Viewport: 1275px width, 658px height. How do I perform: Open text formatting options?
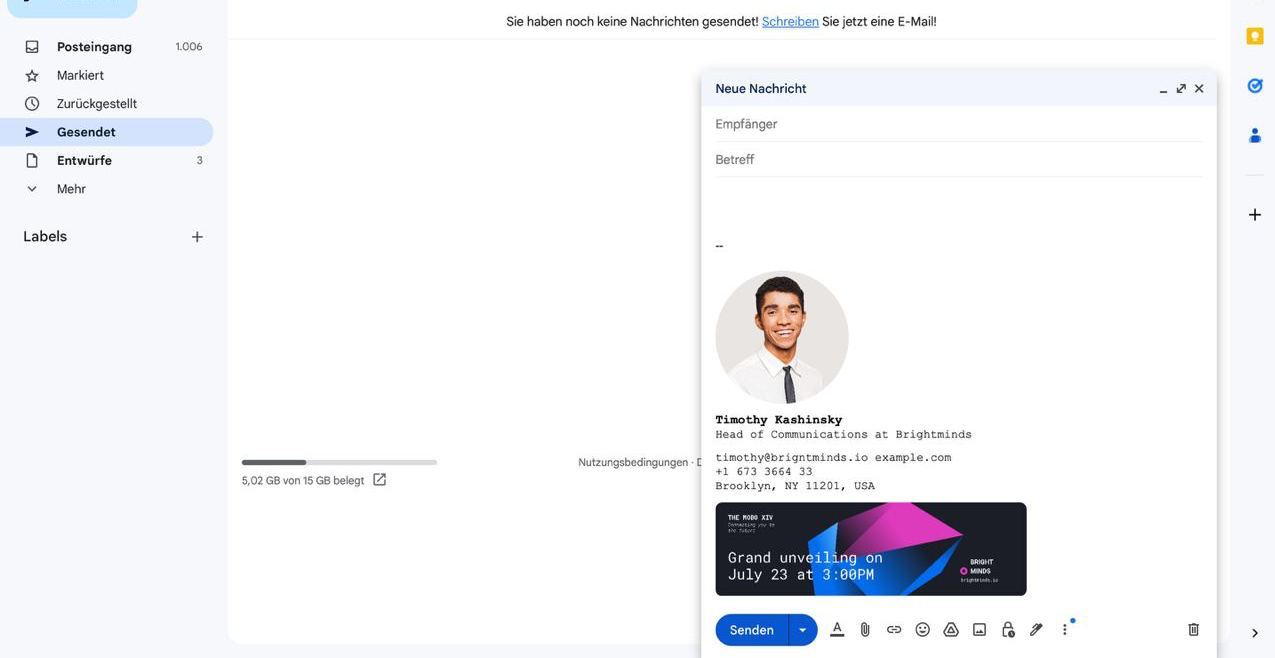(x=837, y=630)
